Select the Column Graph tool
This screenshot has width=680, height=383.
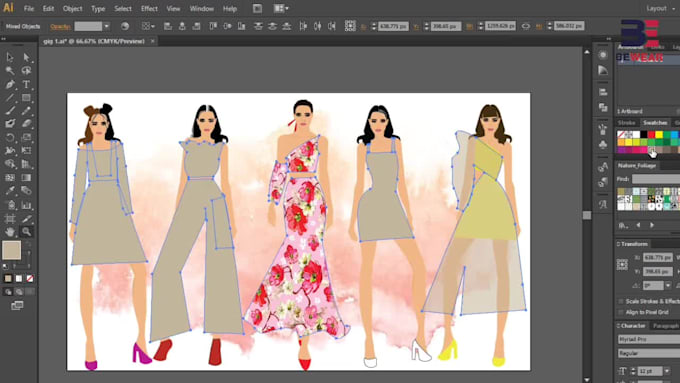(x=26, y=205)
